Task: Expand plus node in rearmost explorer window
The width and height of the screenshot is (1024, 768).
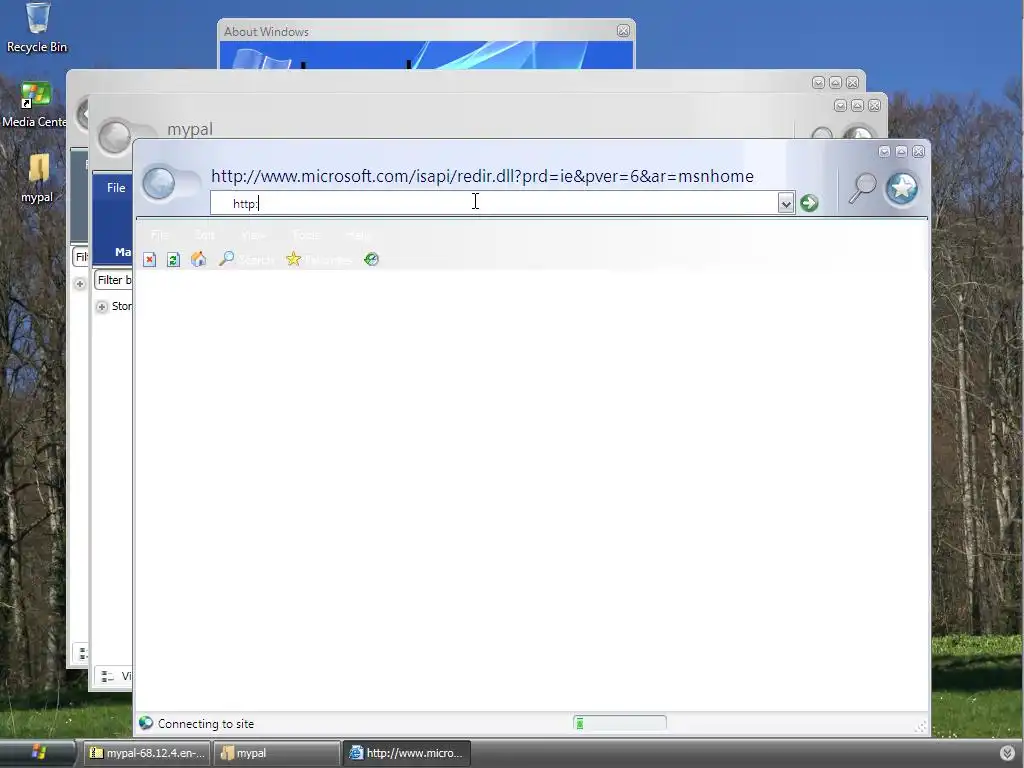Action: coord(80,284)
